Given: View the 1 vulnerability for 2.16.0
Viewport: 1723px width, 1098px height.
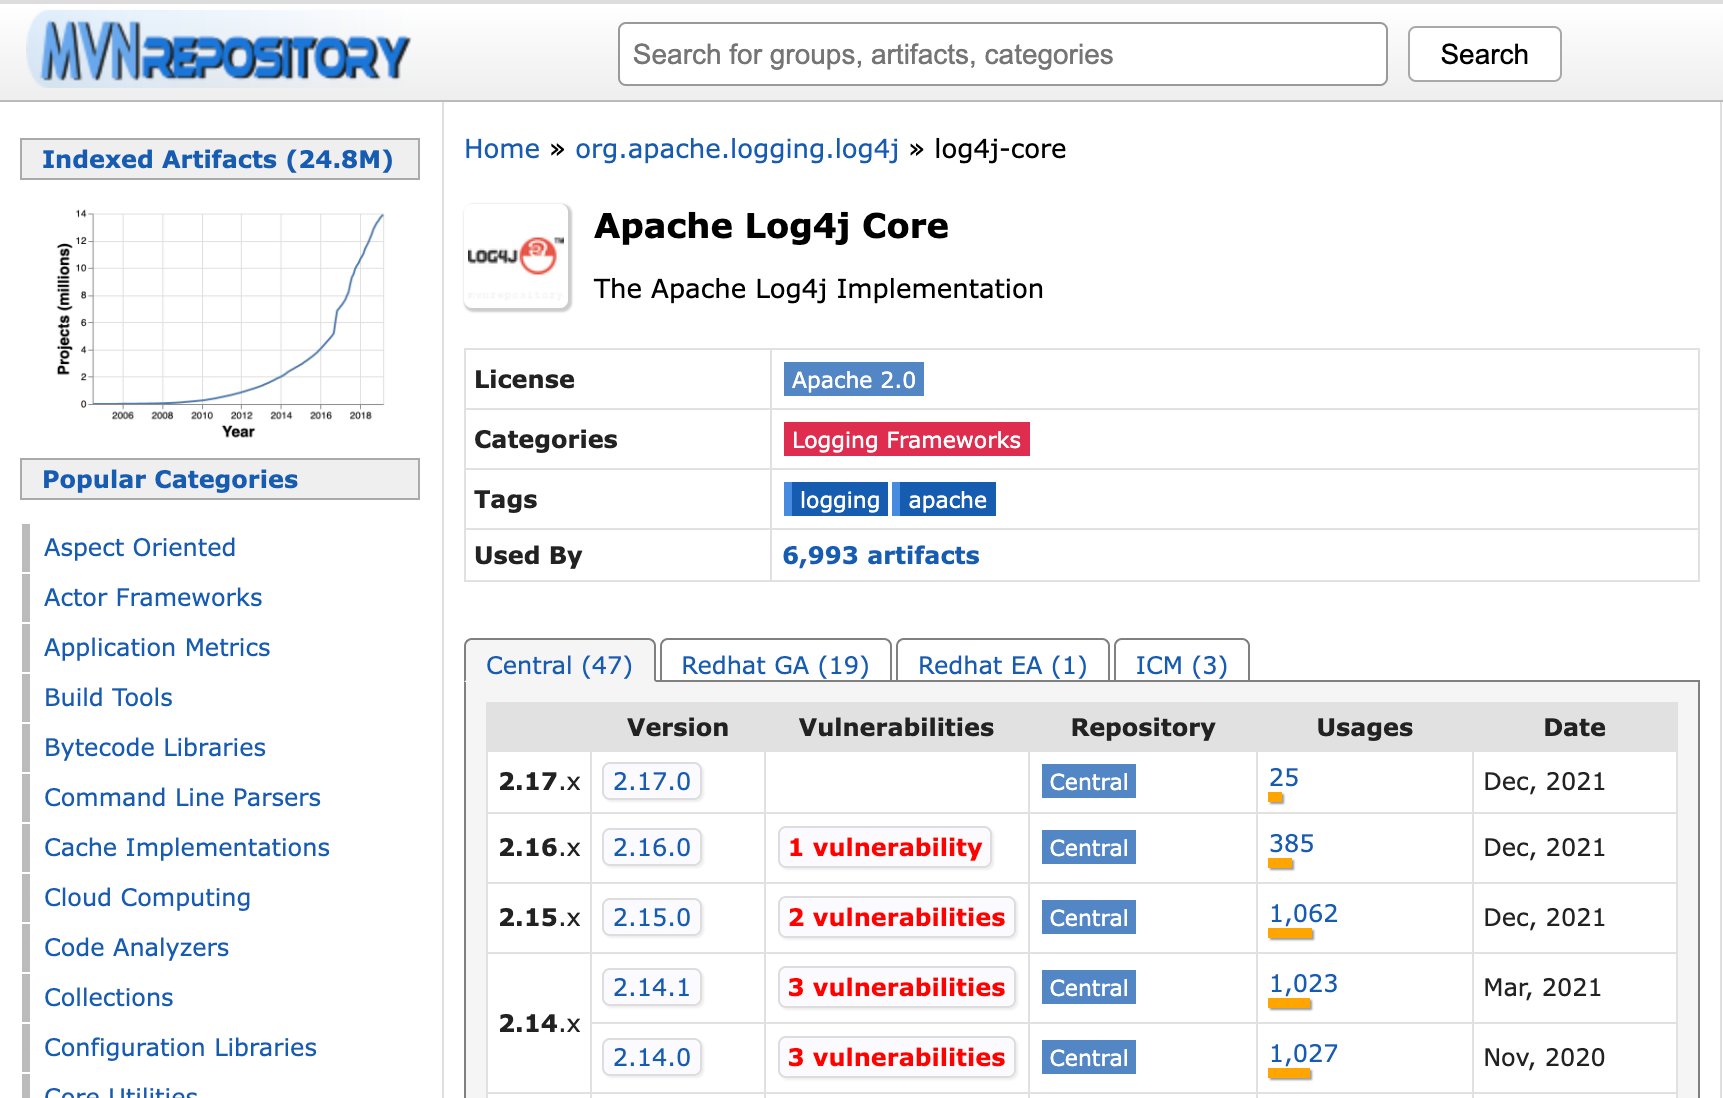Looking at the screenshot, I should [x=885, y=848].
